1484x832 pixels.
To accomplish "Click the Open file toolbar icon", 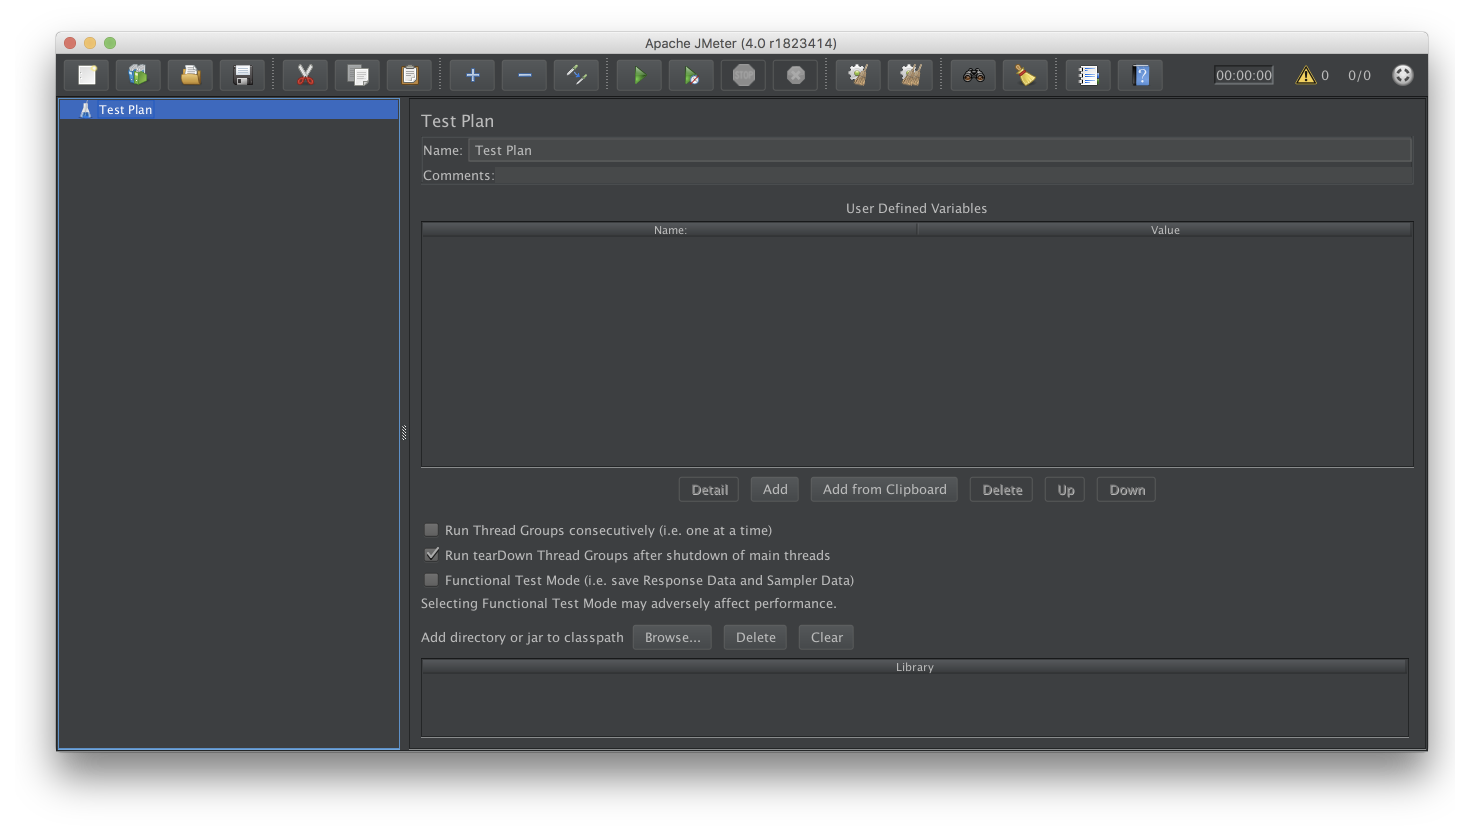I will pyautogui.click(x=190, y=75).
